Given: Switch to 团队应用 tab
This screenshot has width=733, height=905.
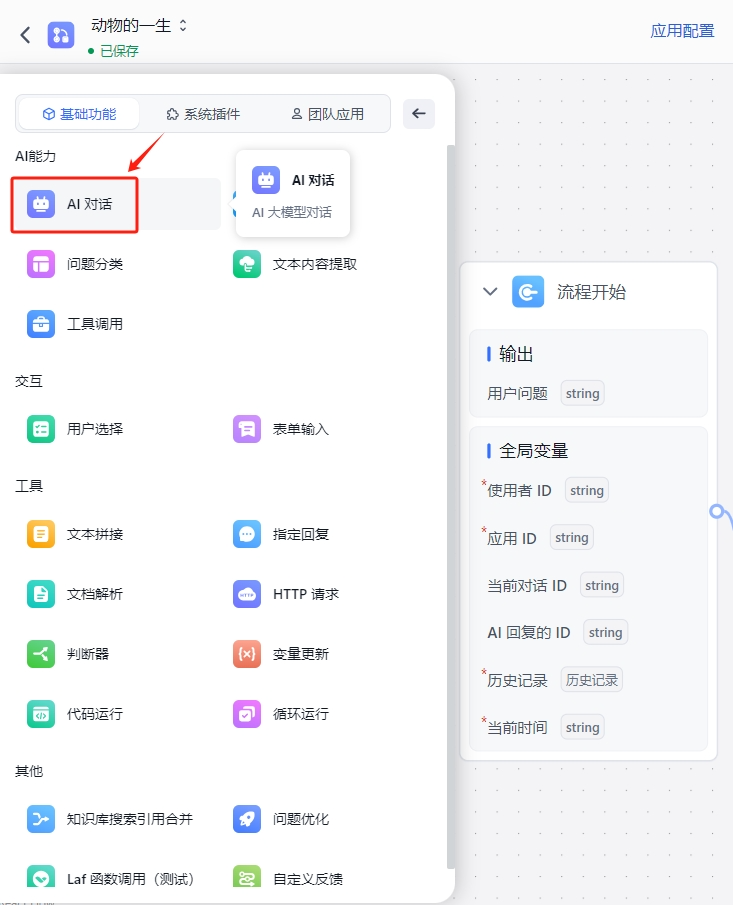Looking at the screenshot, I should (x=327, y=114).
